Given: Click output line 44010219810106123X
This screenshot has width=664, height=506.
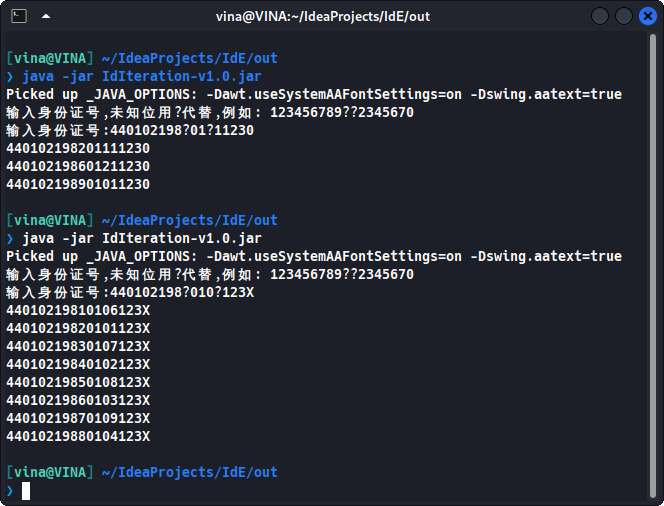Looking at the screenshot, I should (78, 310).
